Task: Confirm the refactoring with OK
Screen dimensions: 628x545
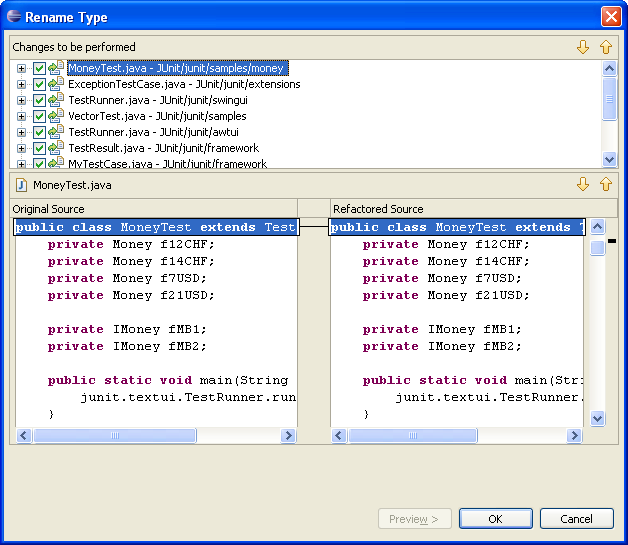Action: click(495, 519)
